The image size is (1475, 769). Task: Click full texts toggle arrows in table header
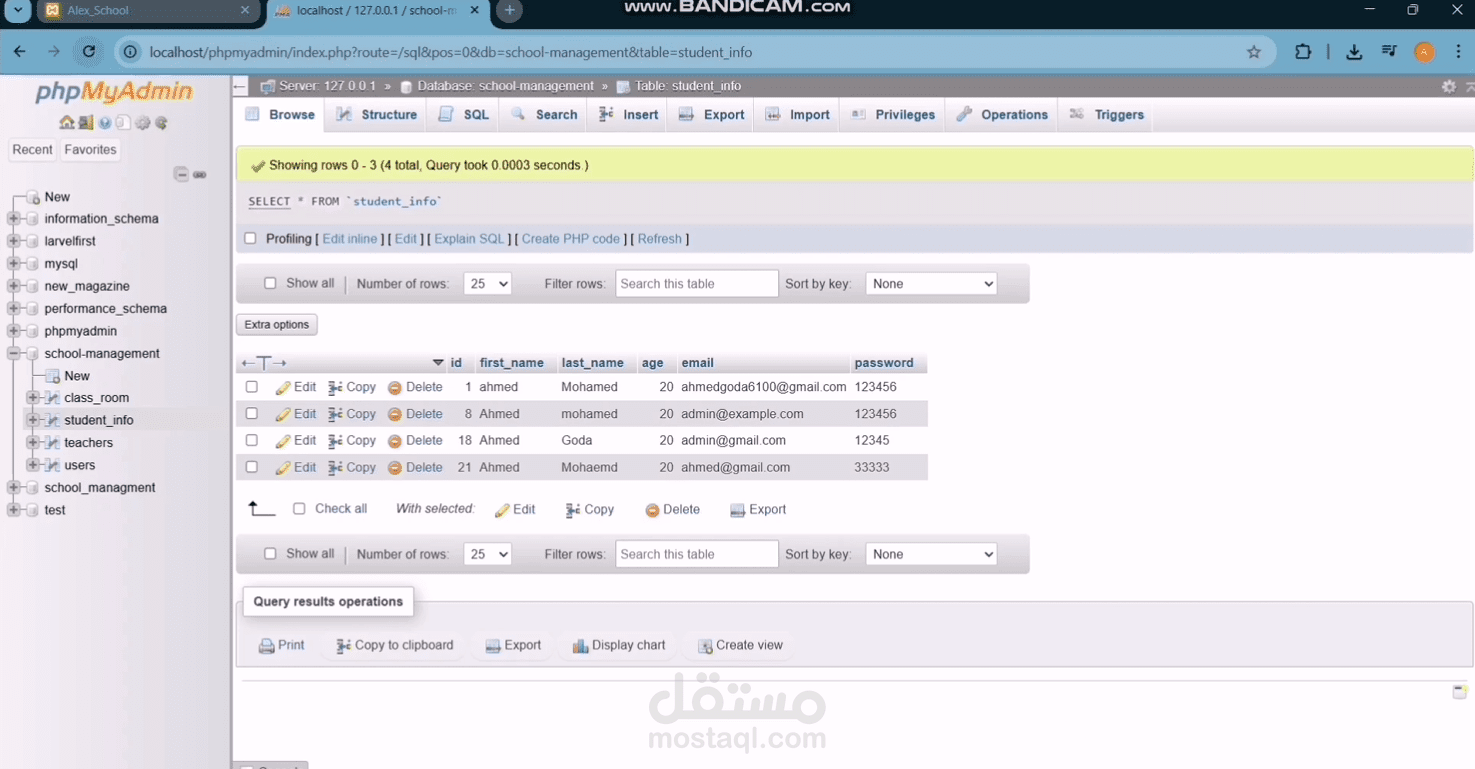point(264,363)
